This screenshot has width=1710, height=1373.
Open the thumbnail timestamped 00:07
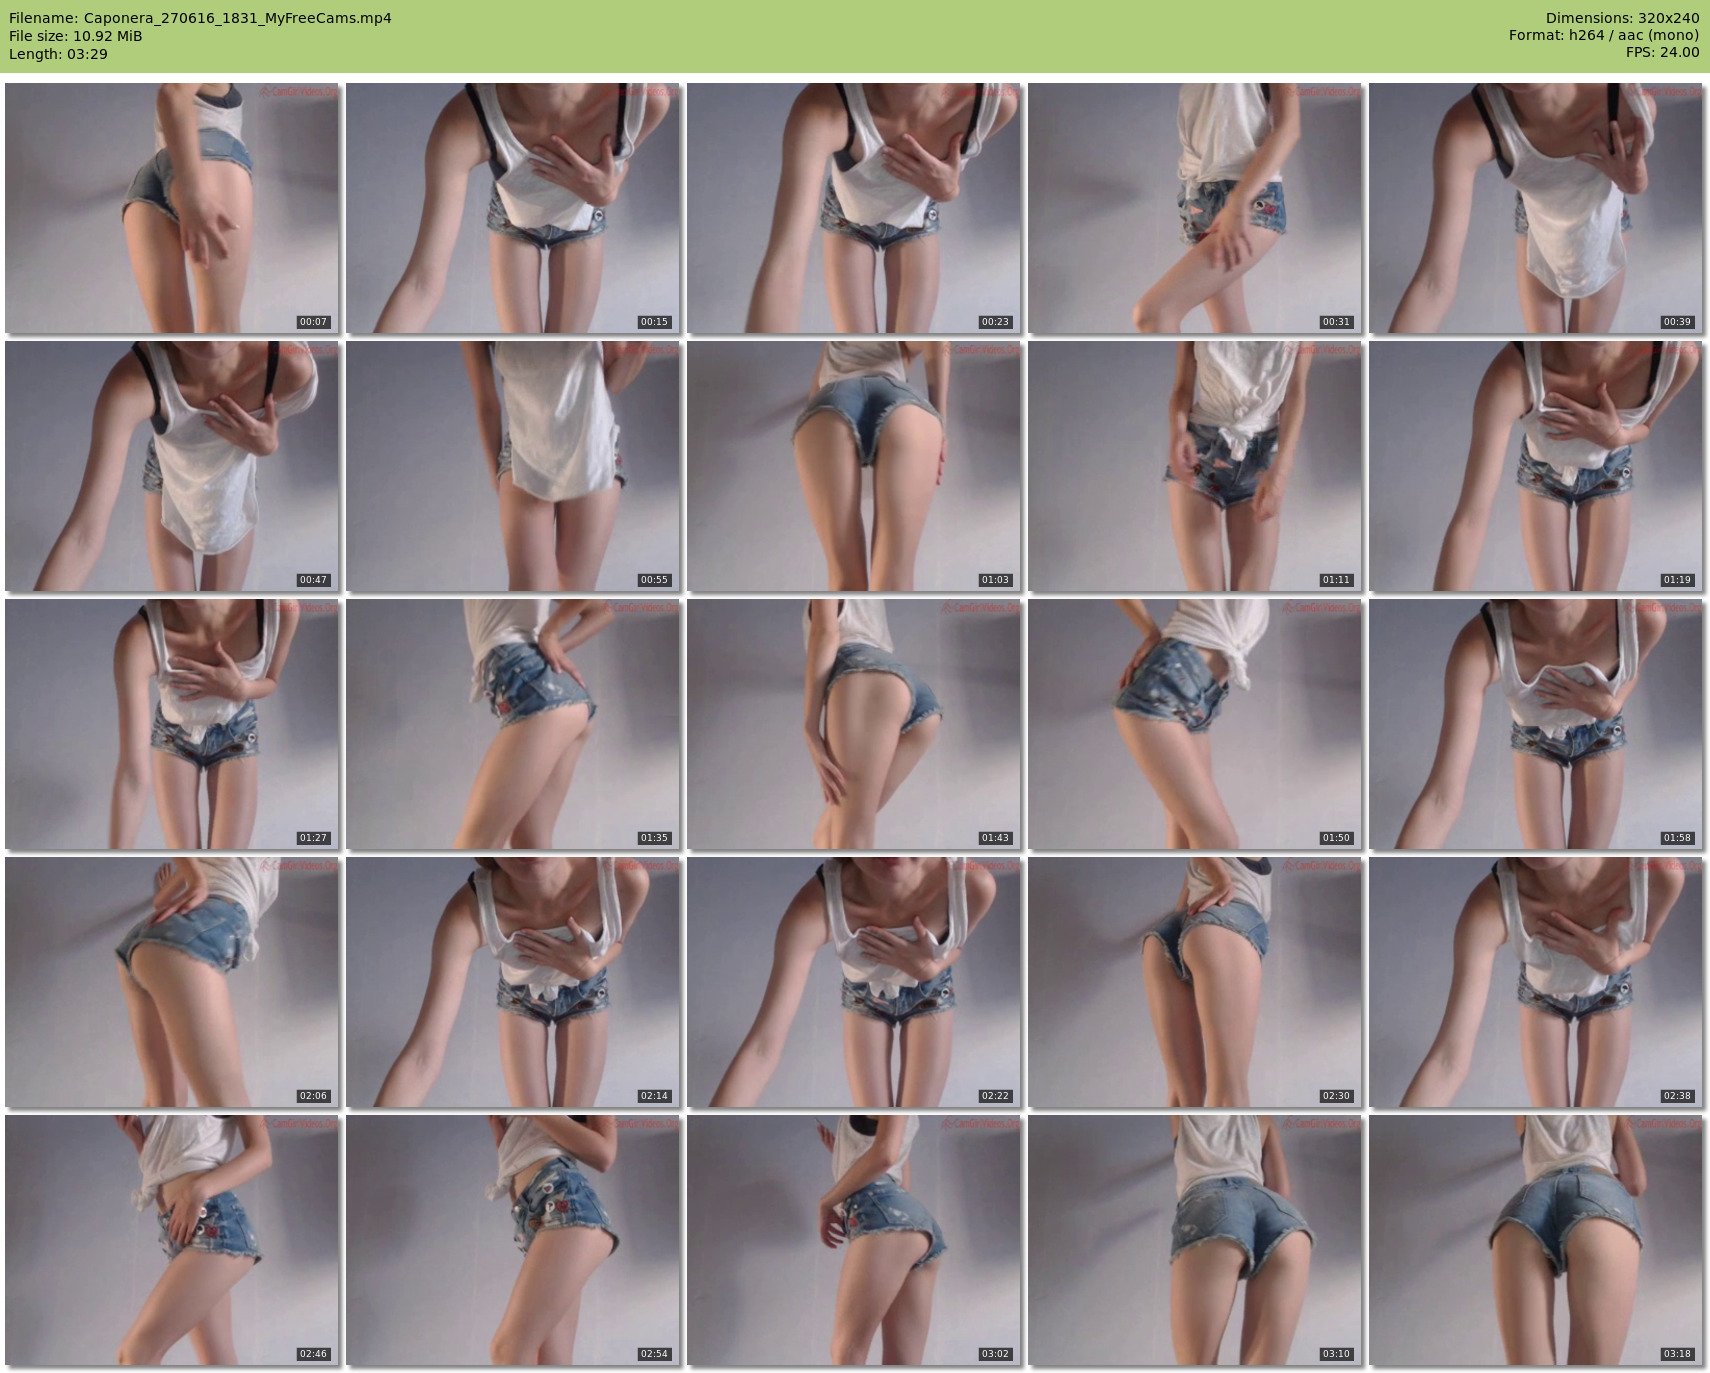171,207
